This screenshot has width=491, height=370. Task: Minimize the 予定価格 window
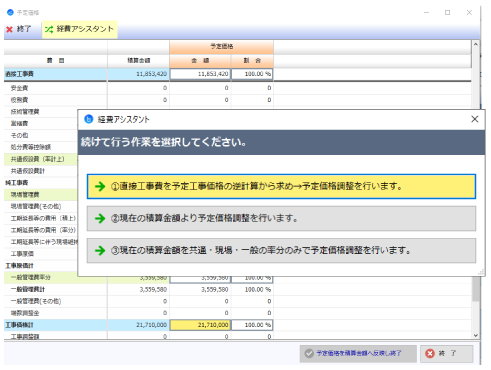[426, 13]
